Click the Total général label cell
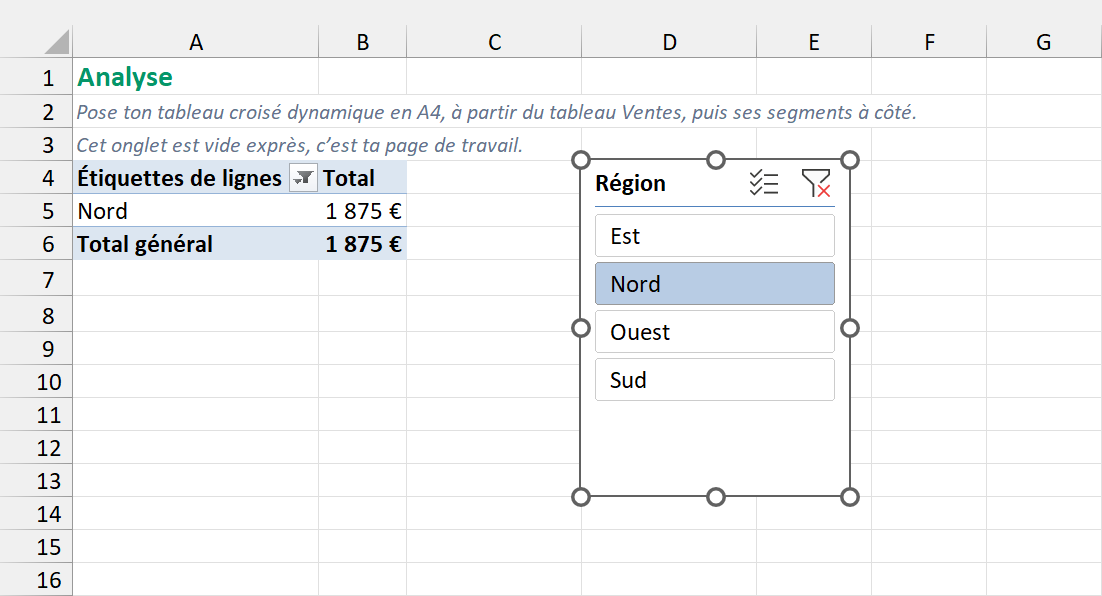This screenshot has width=1102, height=596. 195,244
